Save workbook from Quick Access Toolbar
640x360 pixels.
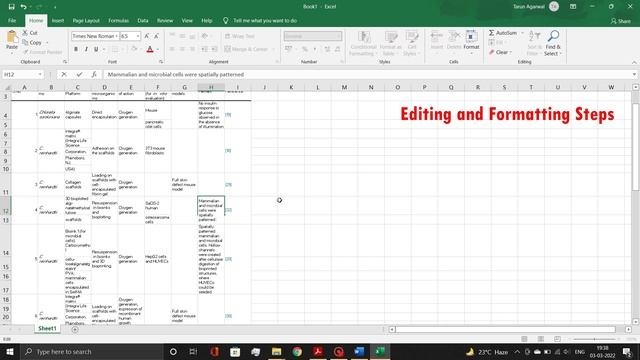(11, 7)
